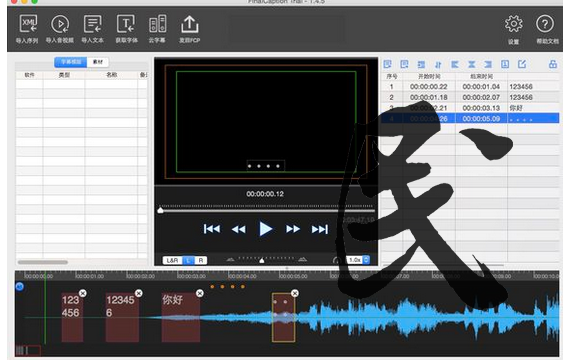Click the subtitle caption box in preview
Screen dimensions: 563x360
coord(265,166)
